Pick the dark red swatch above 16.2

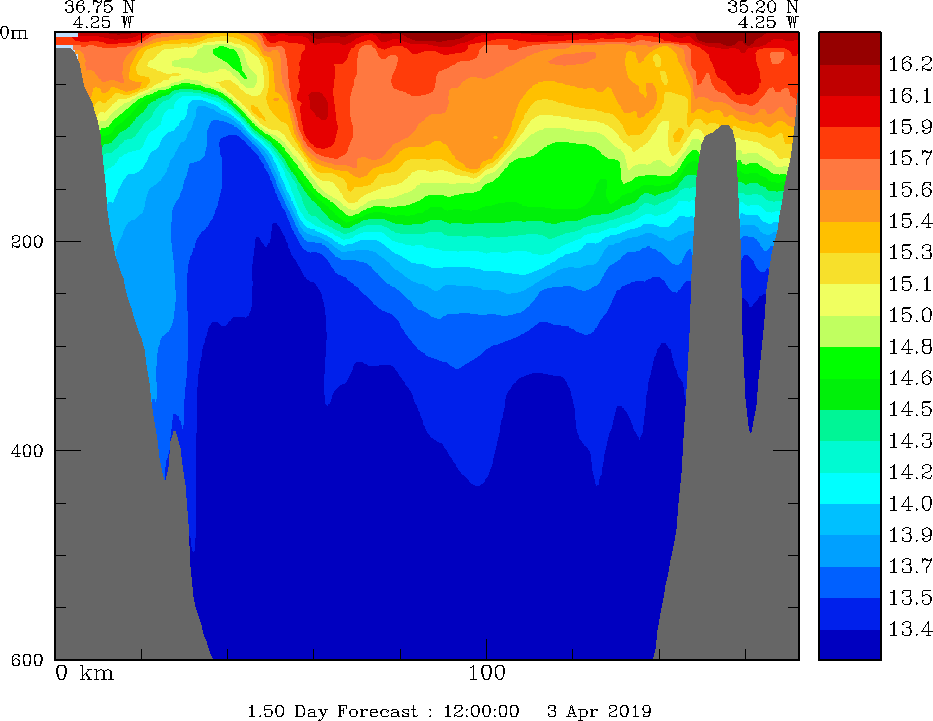[x=850, y=48]
